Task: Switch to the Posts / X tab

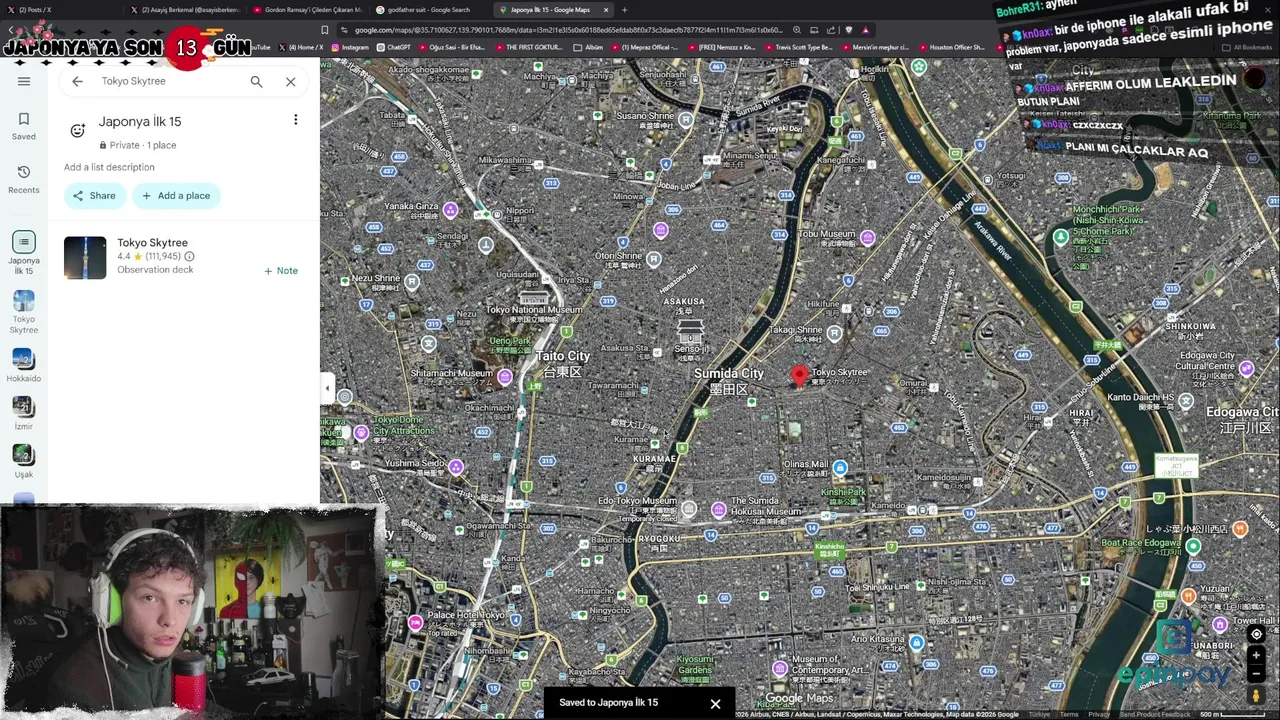Action: click(x=60, y=10)
